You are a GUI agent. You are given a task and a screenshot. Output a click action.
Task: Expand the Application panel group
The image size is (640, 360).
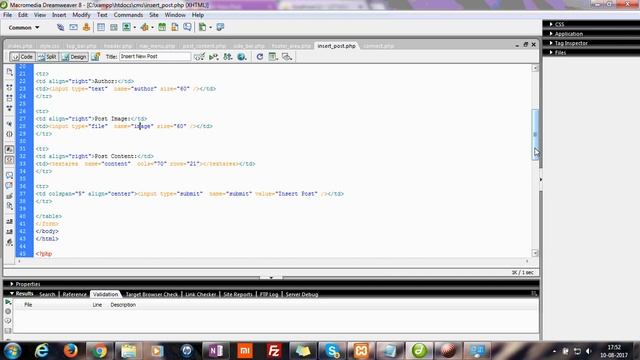pos(551,34)
